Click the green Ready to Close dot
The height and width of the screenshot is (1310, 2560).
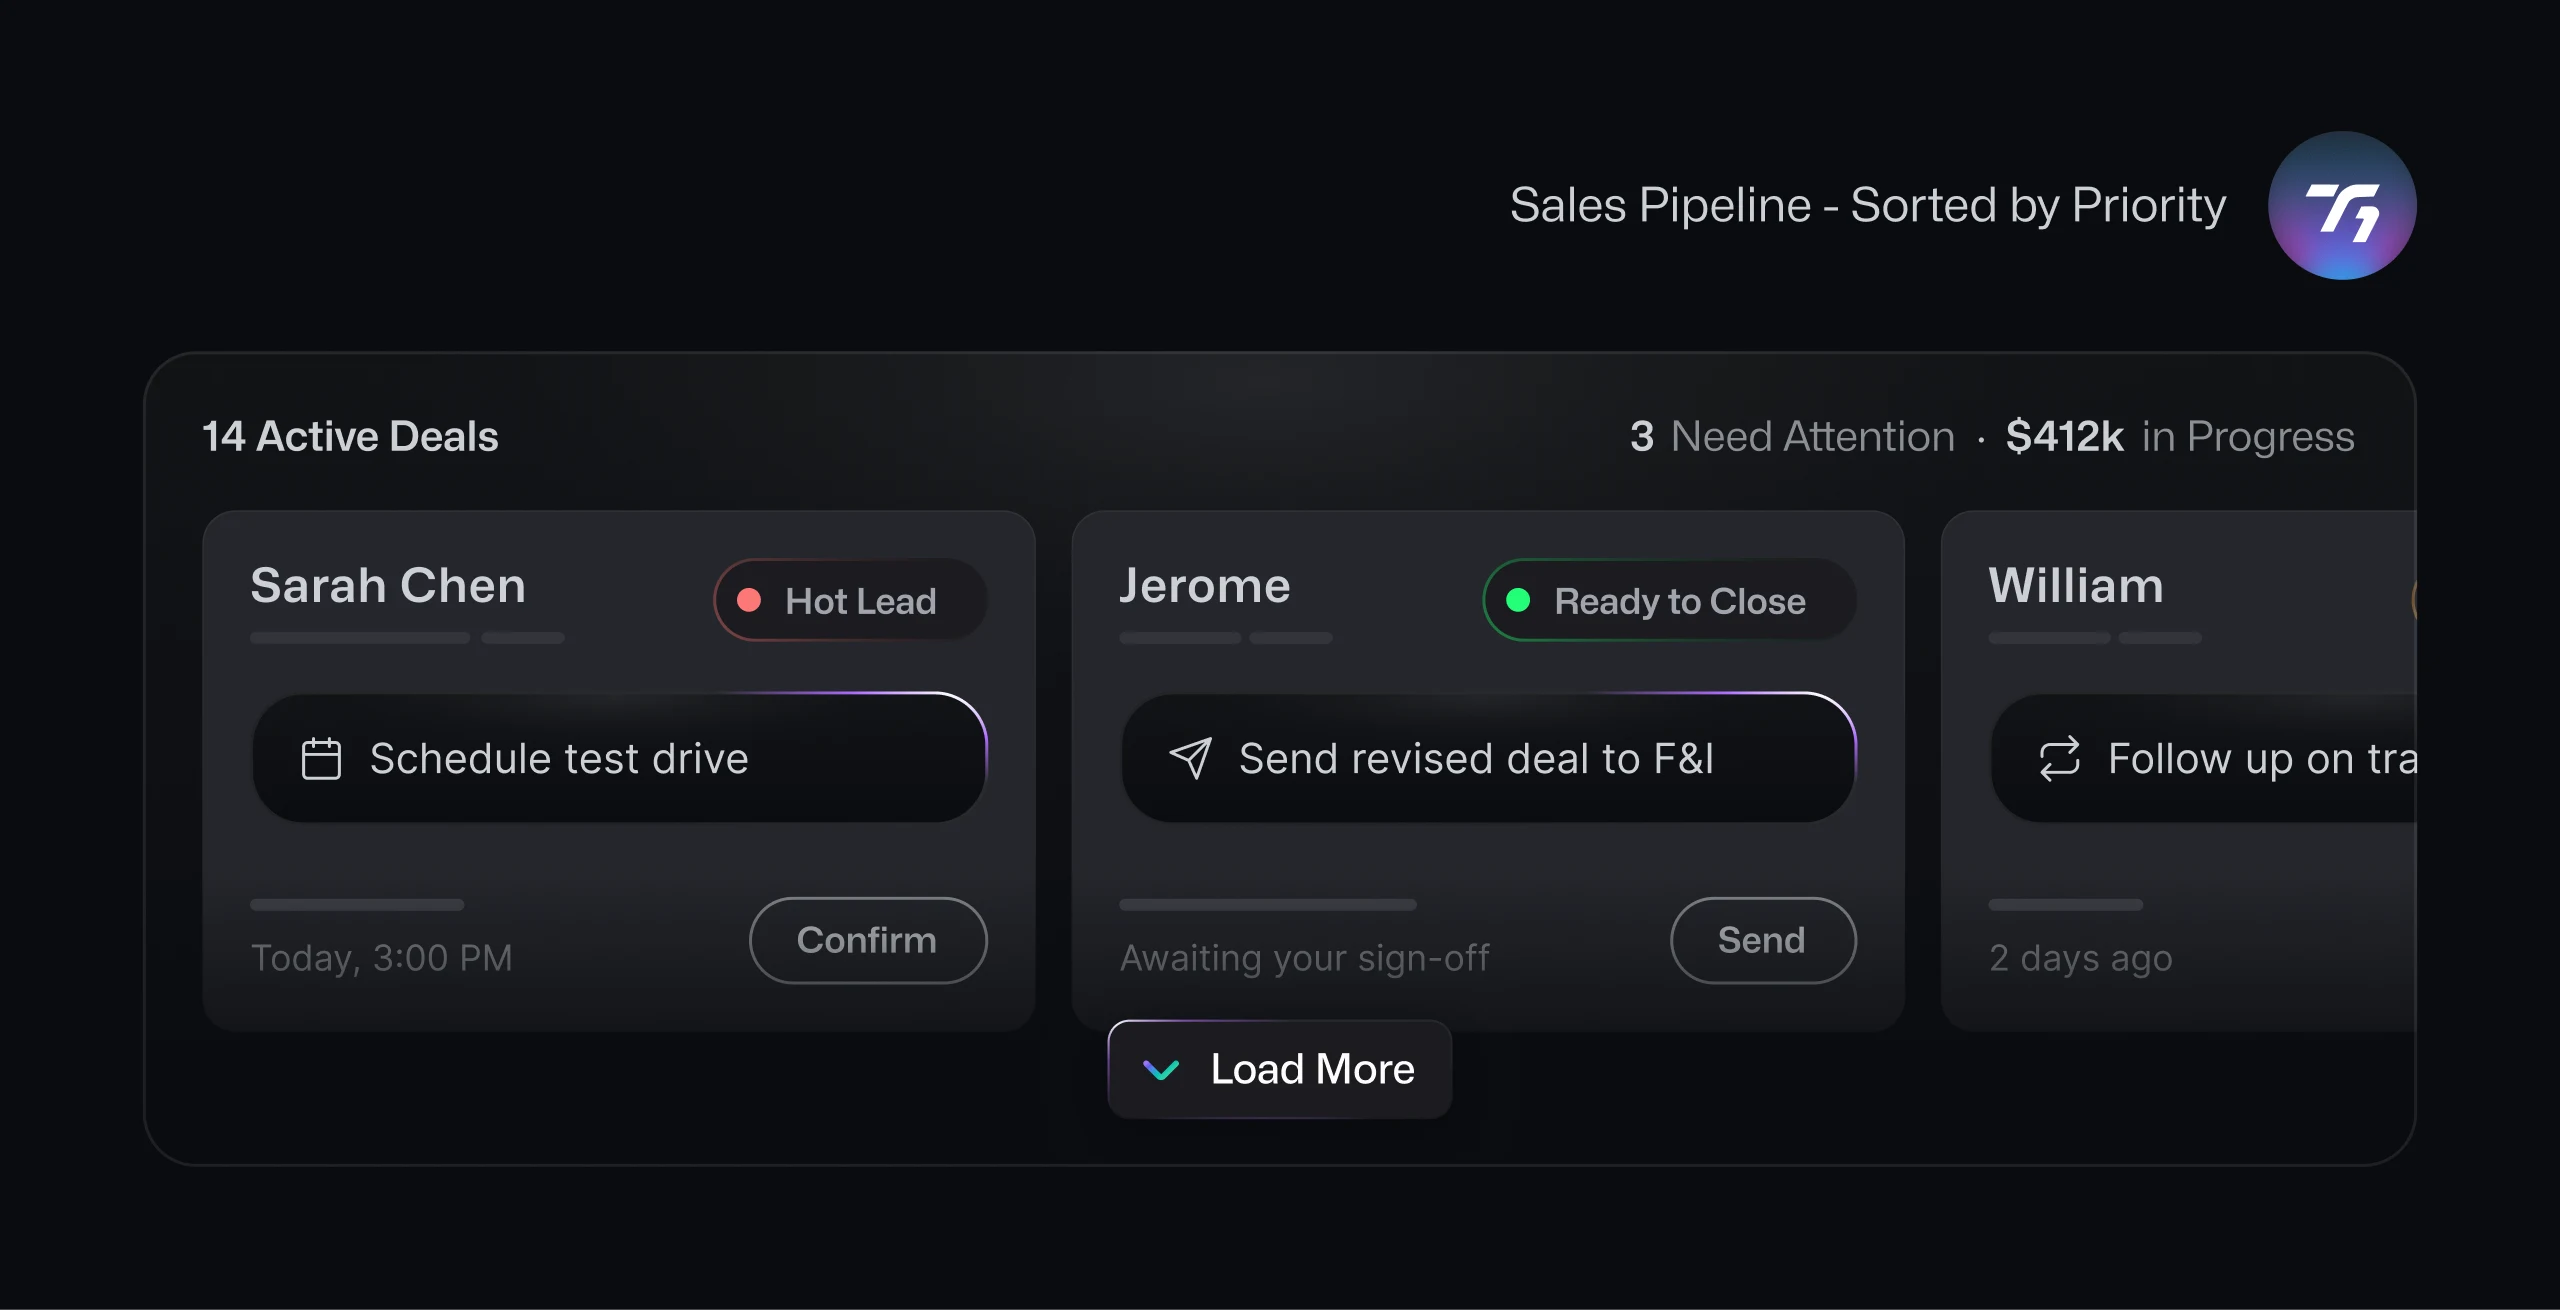click(x=1518, y=600)
